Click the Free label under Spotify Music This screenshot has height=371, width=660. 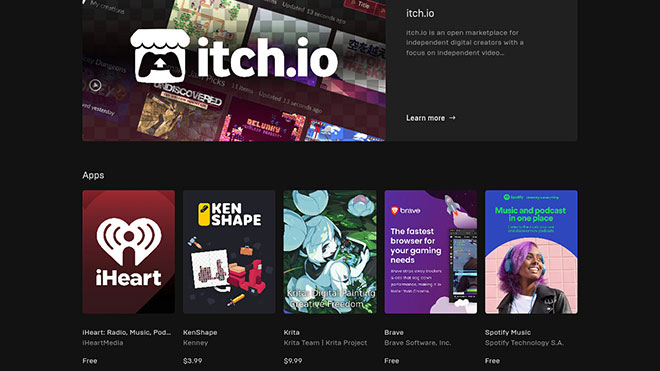click(x=492, y=361)
